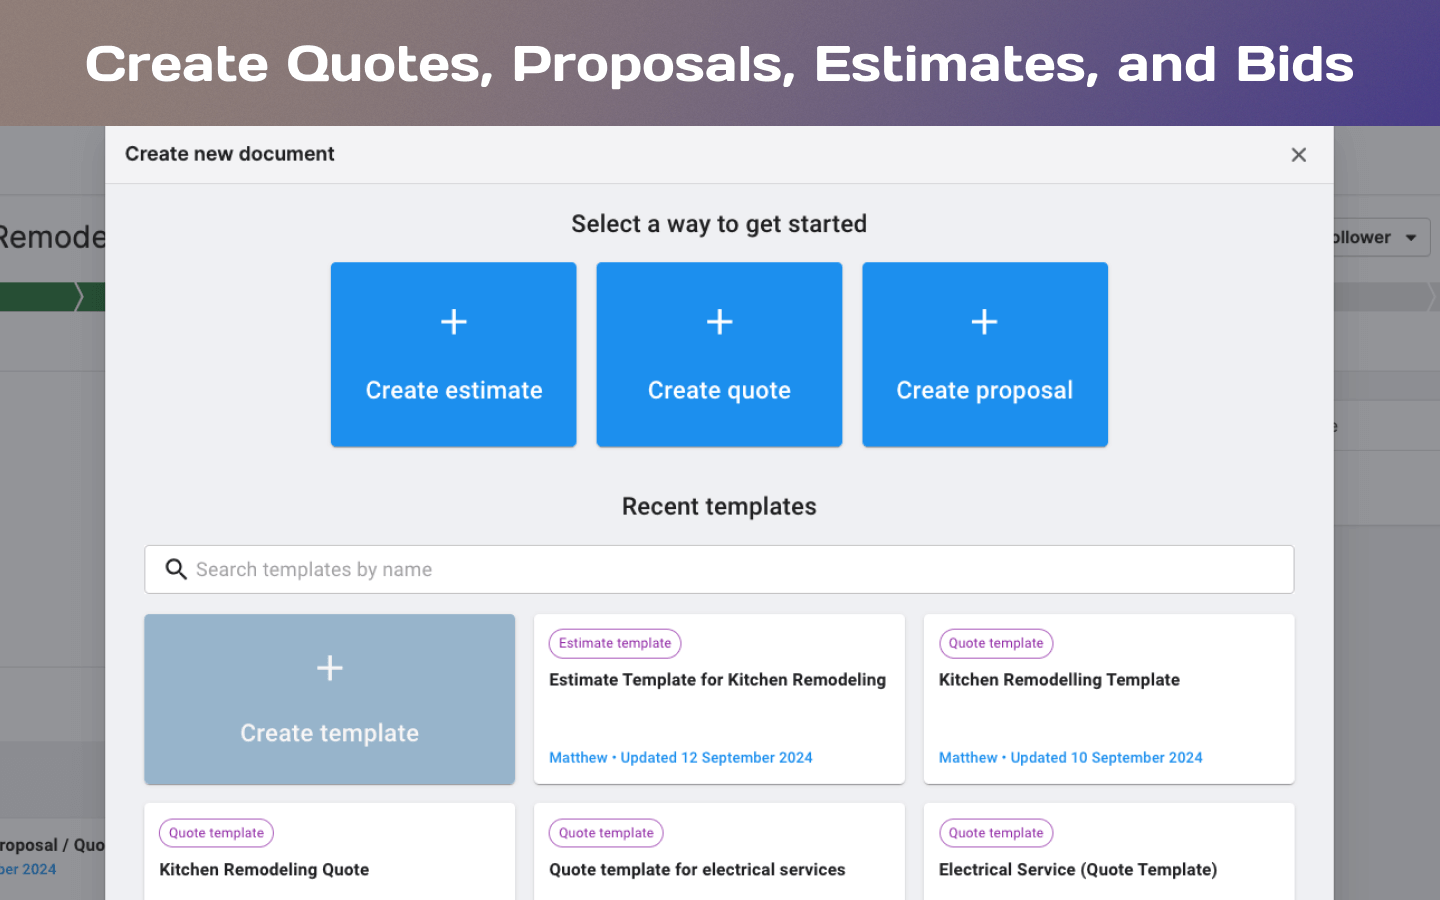The width and height of the screenshot is (1440, 900).
Task: Click the plus icon on Create estimate
Action: click(454, 322)
